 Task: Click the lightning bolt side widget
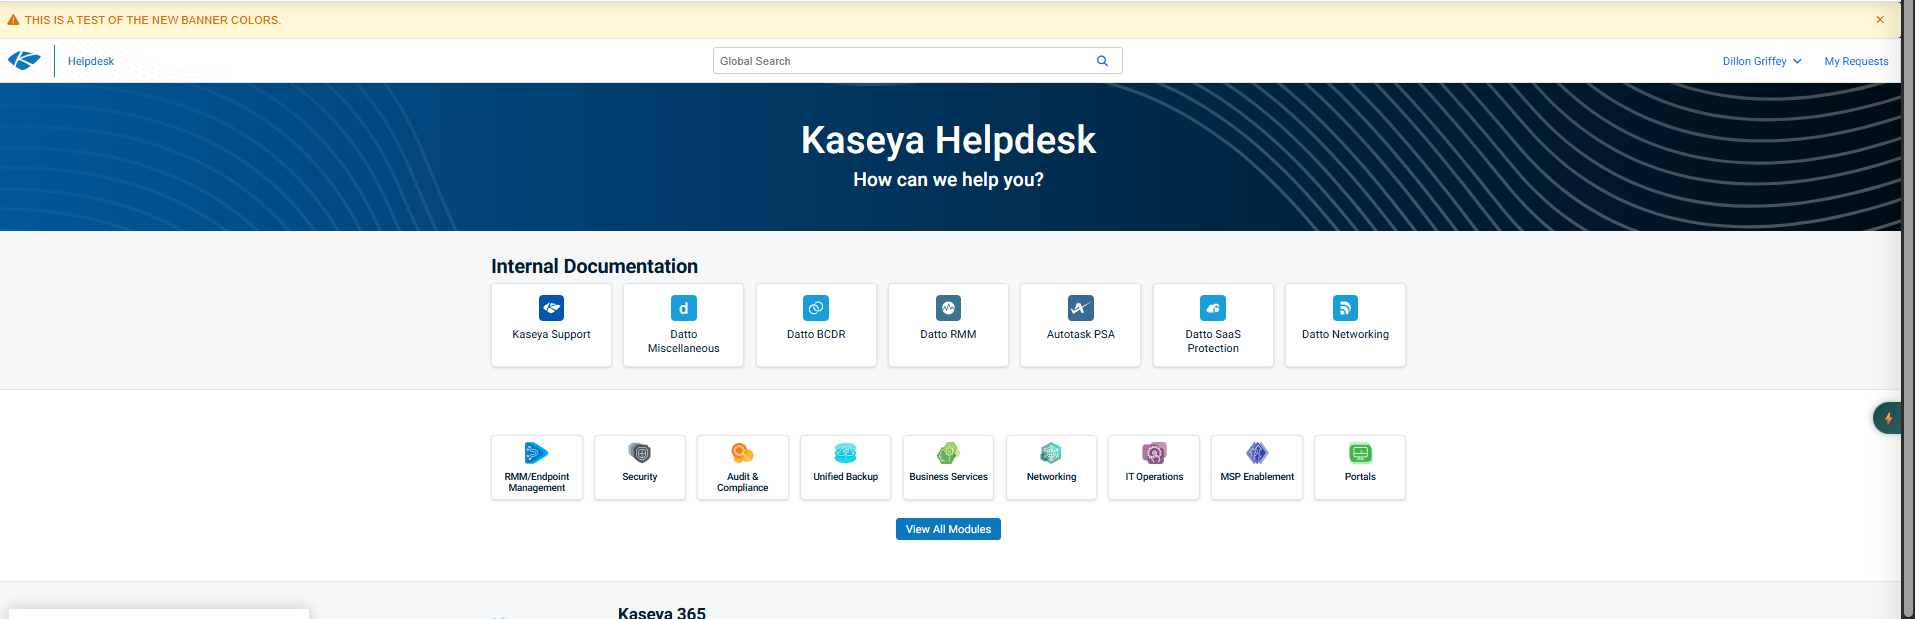point(1887,418)
